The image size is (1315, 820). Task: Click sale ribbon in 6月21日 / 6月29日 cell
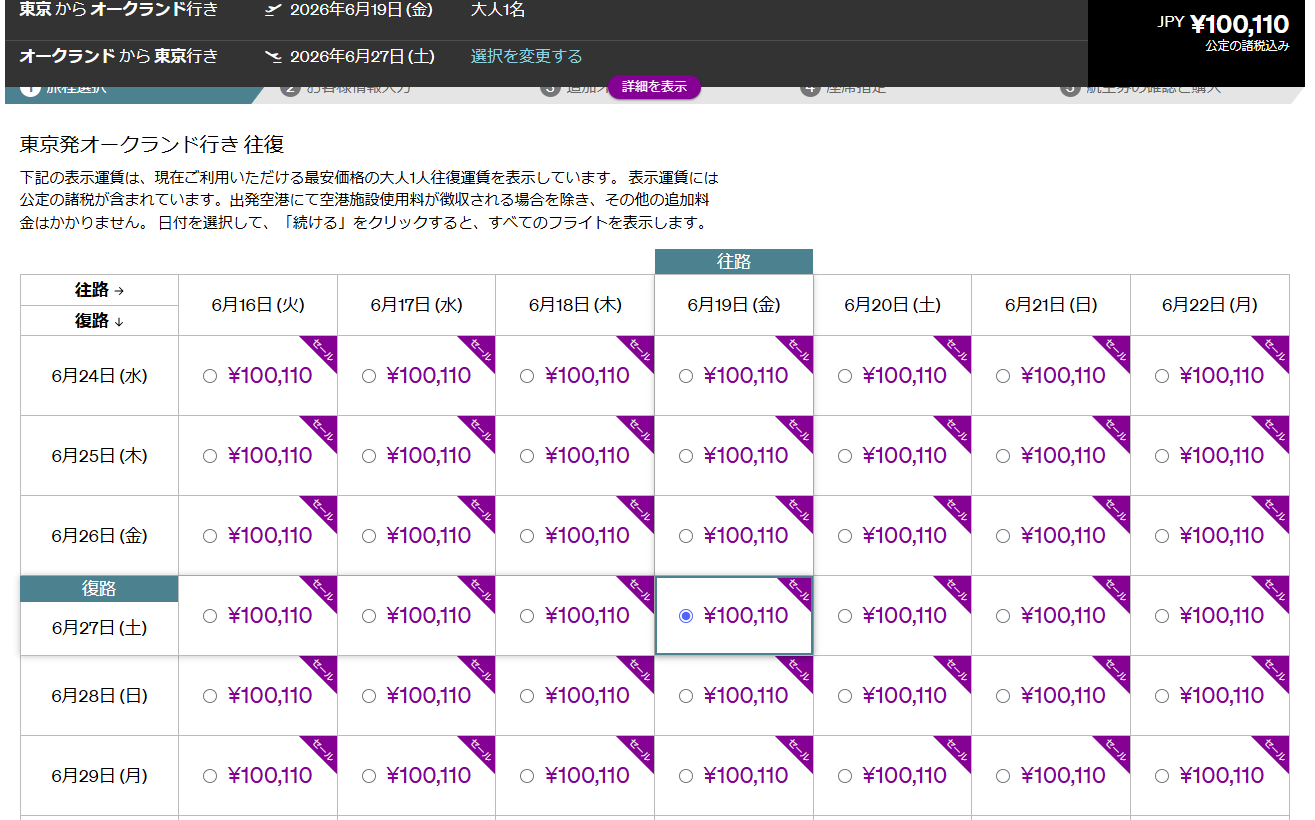click(x=1115, y=752)
